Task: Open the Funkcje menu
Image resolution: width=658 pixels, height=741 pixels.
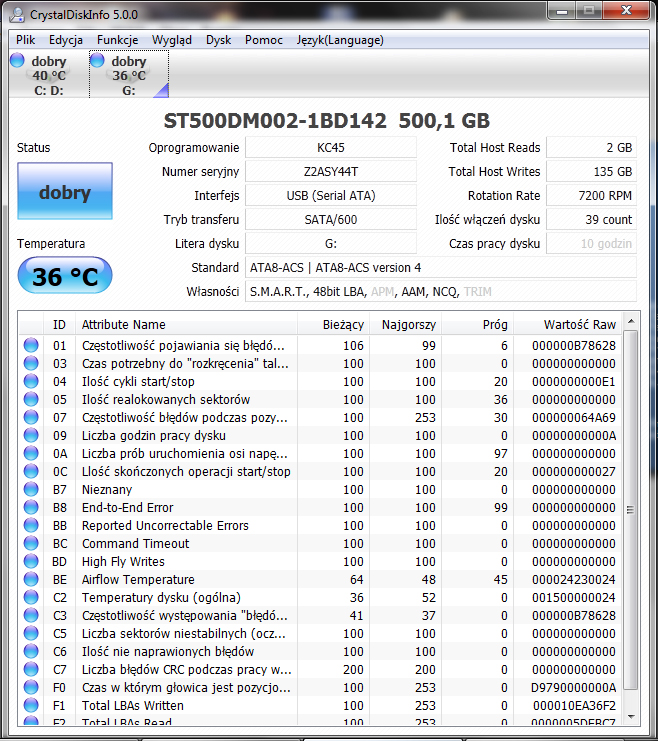Action: (117, 40)
